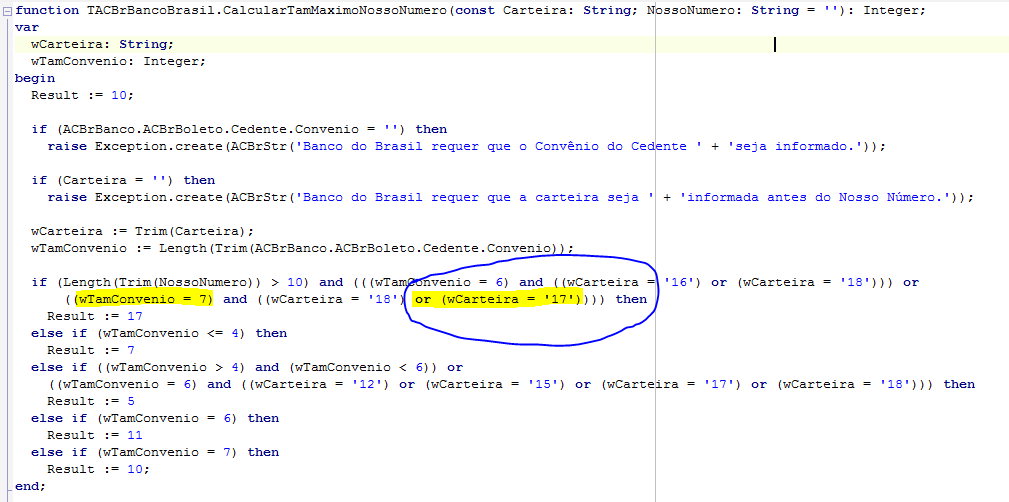This screenshot has height=502, width=1009.
Task: Click the "if (Carteira = '') then" line
Action: pos(123,180)
